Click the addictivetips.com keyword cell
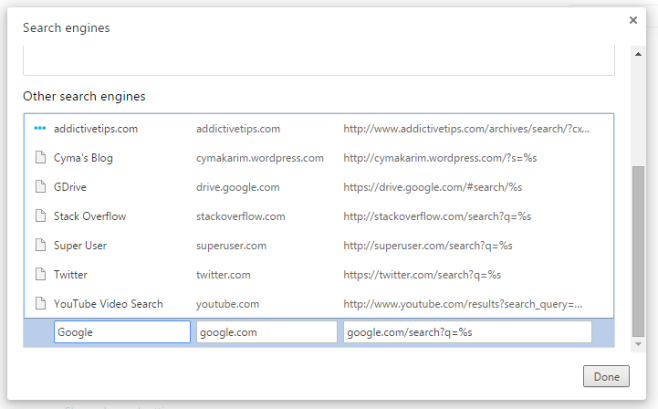Screen dimensions: 658x409 tap(238, 129)
